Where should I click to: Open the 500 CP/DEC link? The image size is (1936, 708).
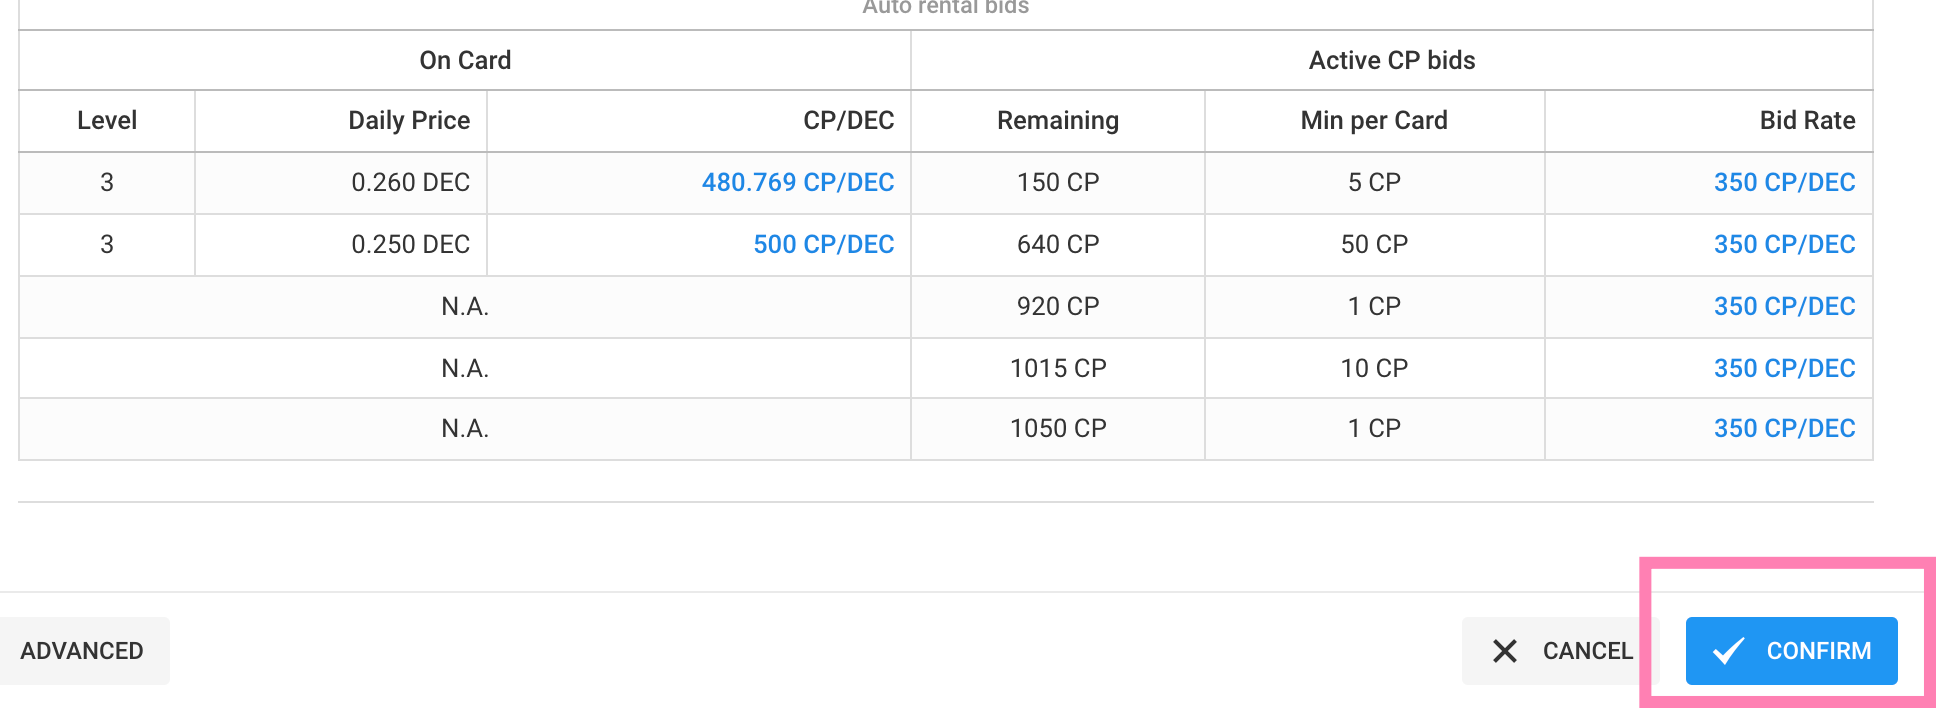tap(824, 245)
